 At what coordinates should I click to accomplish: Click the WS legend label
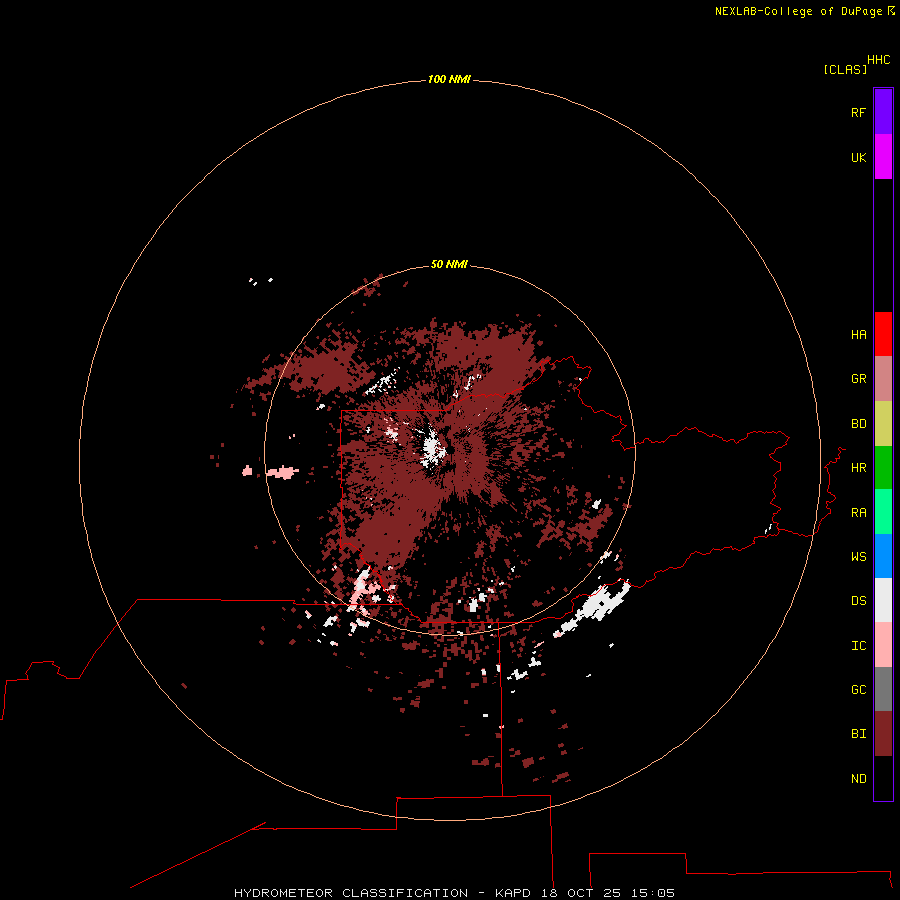(x=858, y=556)
